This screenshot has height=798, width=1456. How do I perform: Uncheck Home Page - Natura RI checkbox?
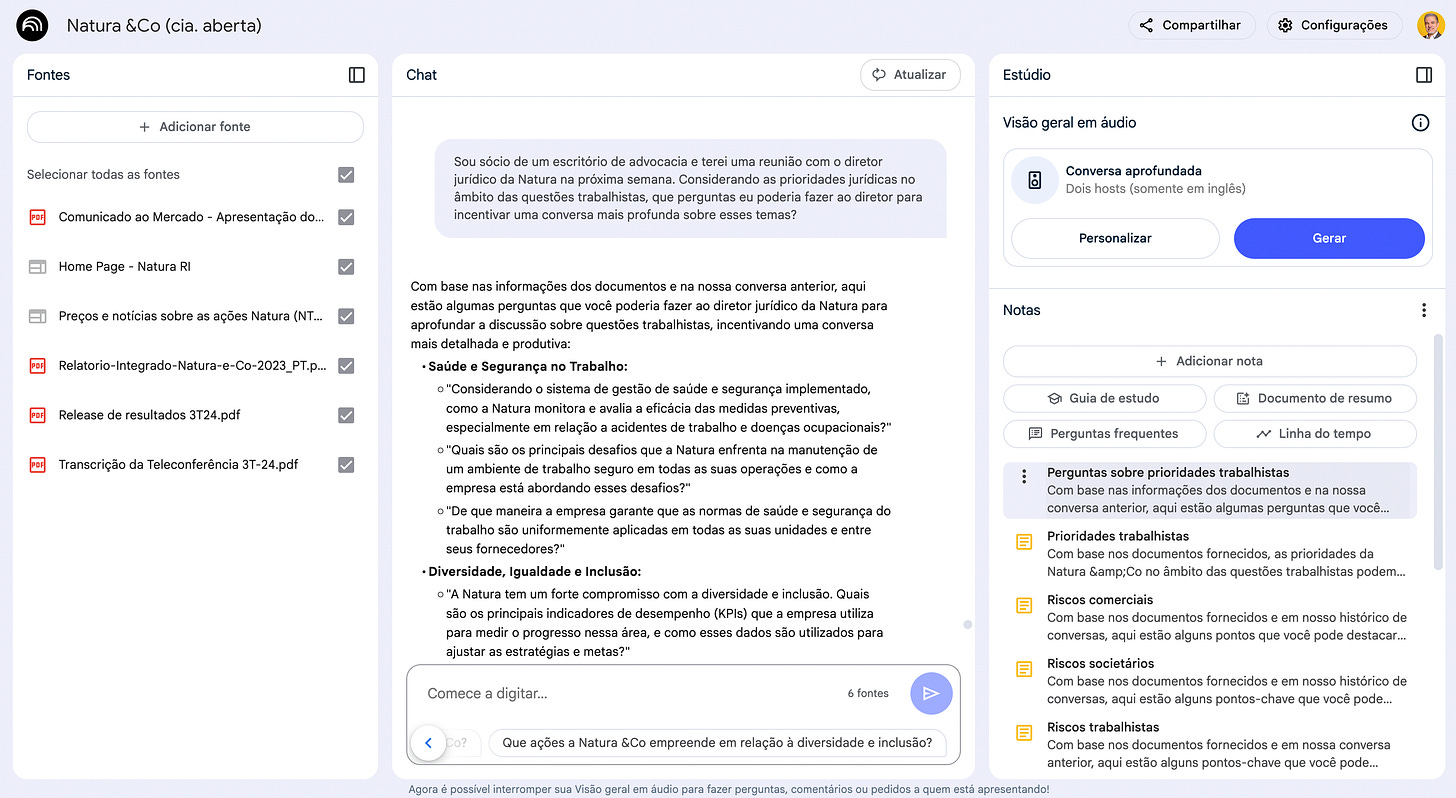346,267
